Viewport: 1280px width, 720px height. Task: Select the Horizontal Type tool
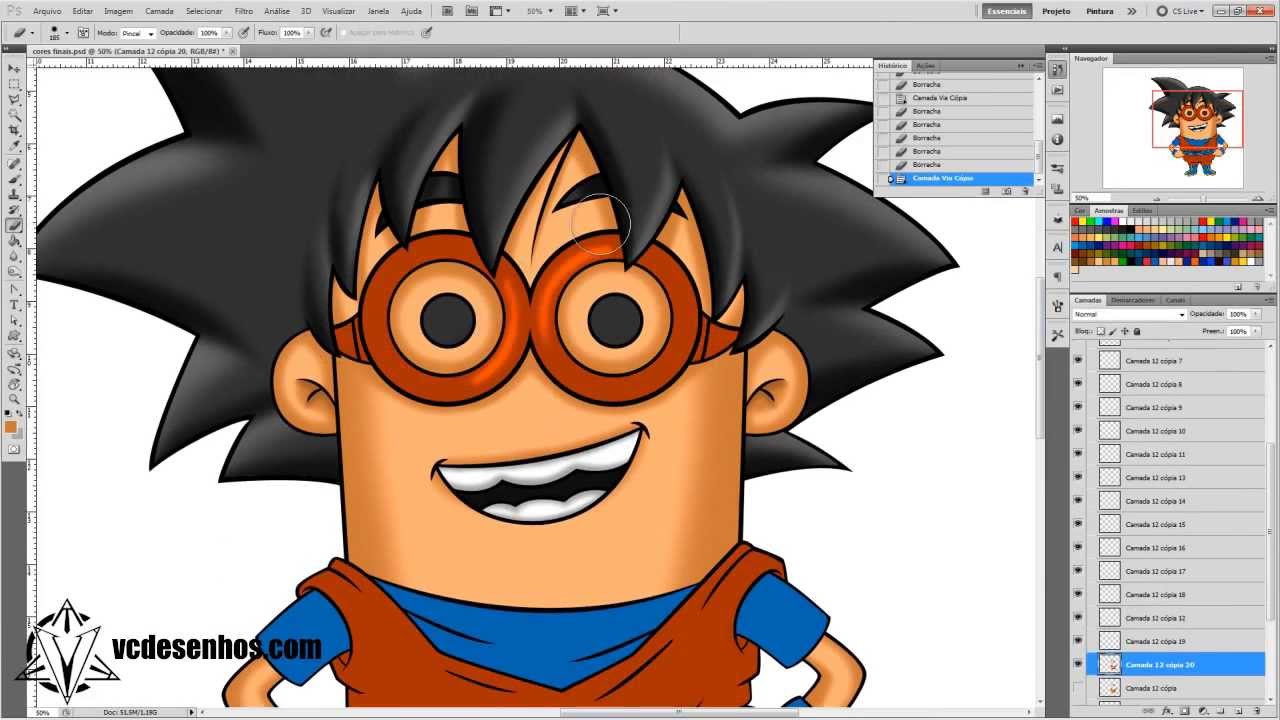[x=14, y=305]
